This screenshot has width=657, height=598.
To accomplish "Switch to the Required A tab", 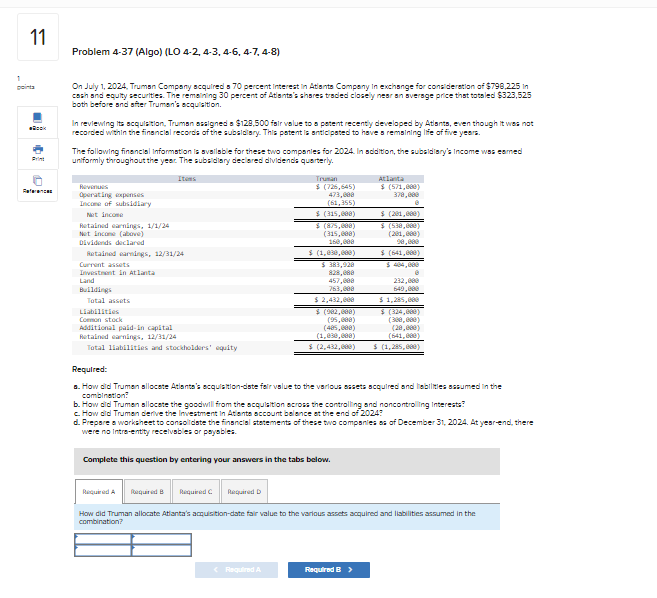I will pyautogui.click(x=99, y=492).
